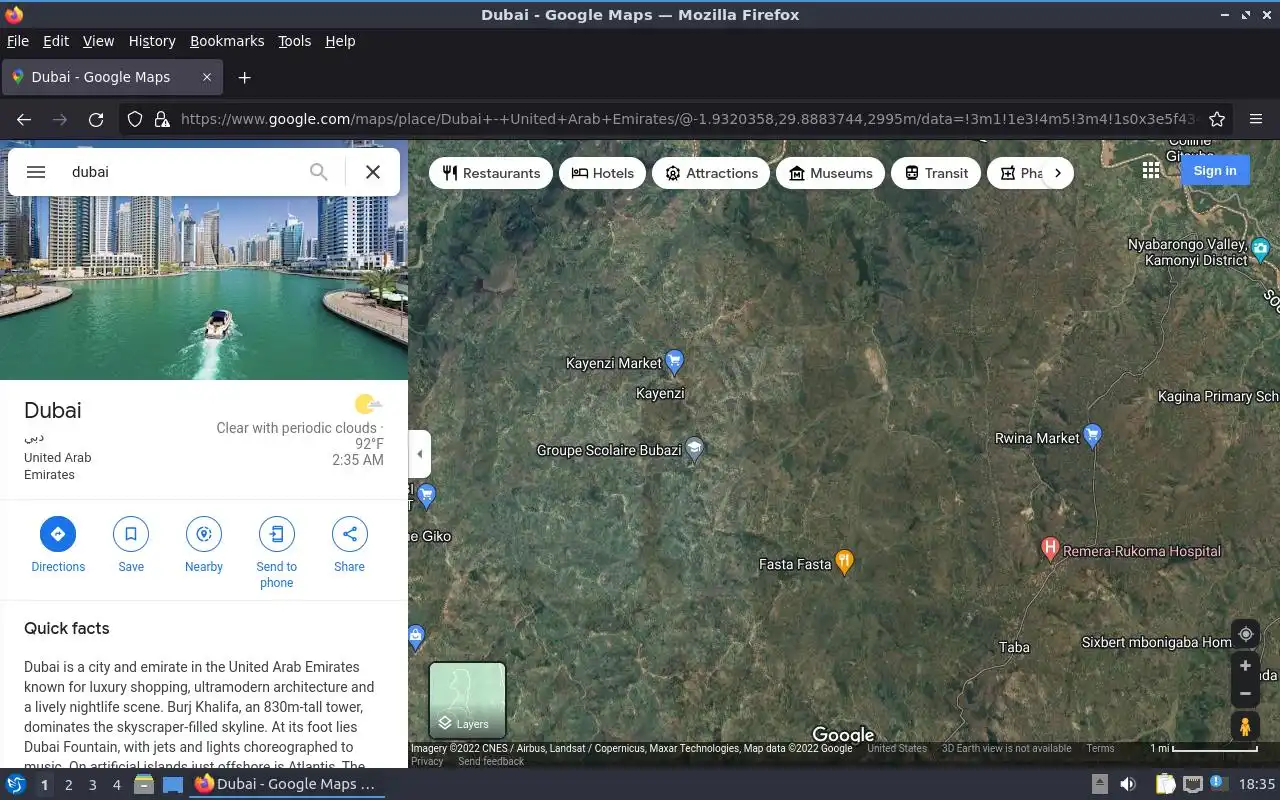Open Firefox application menu button
The image size is (1280, 800).
(x=1256, y=119)
